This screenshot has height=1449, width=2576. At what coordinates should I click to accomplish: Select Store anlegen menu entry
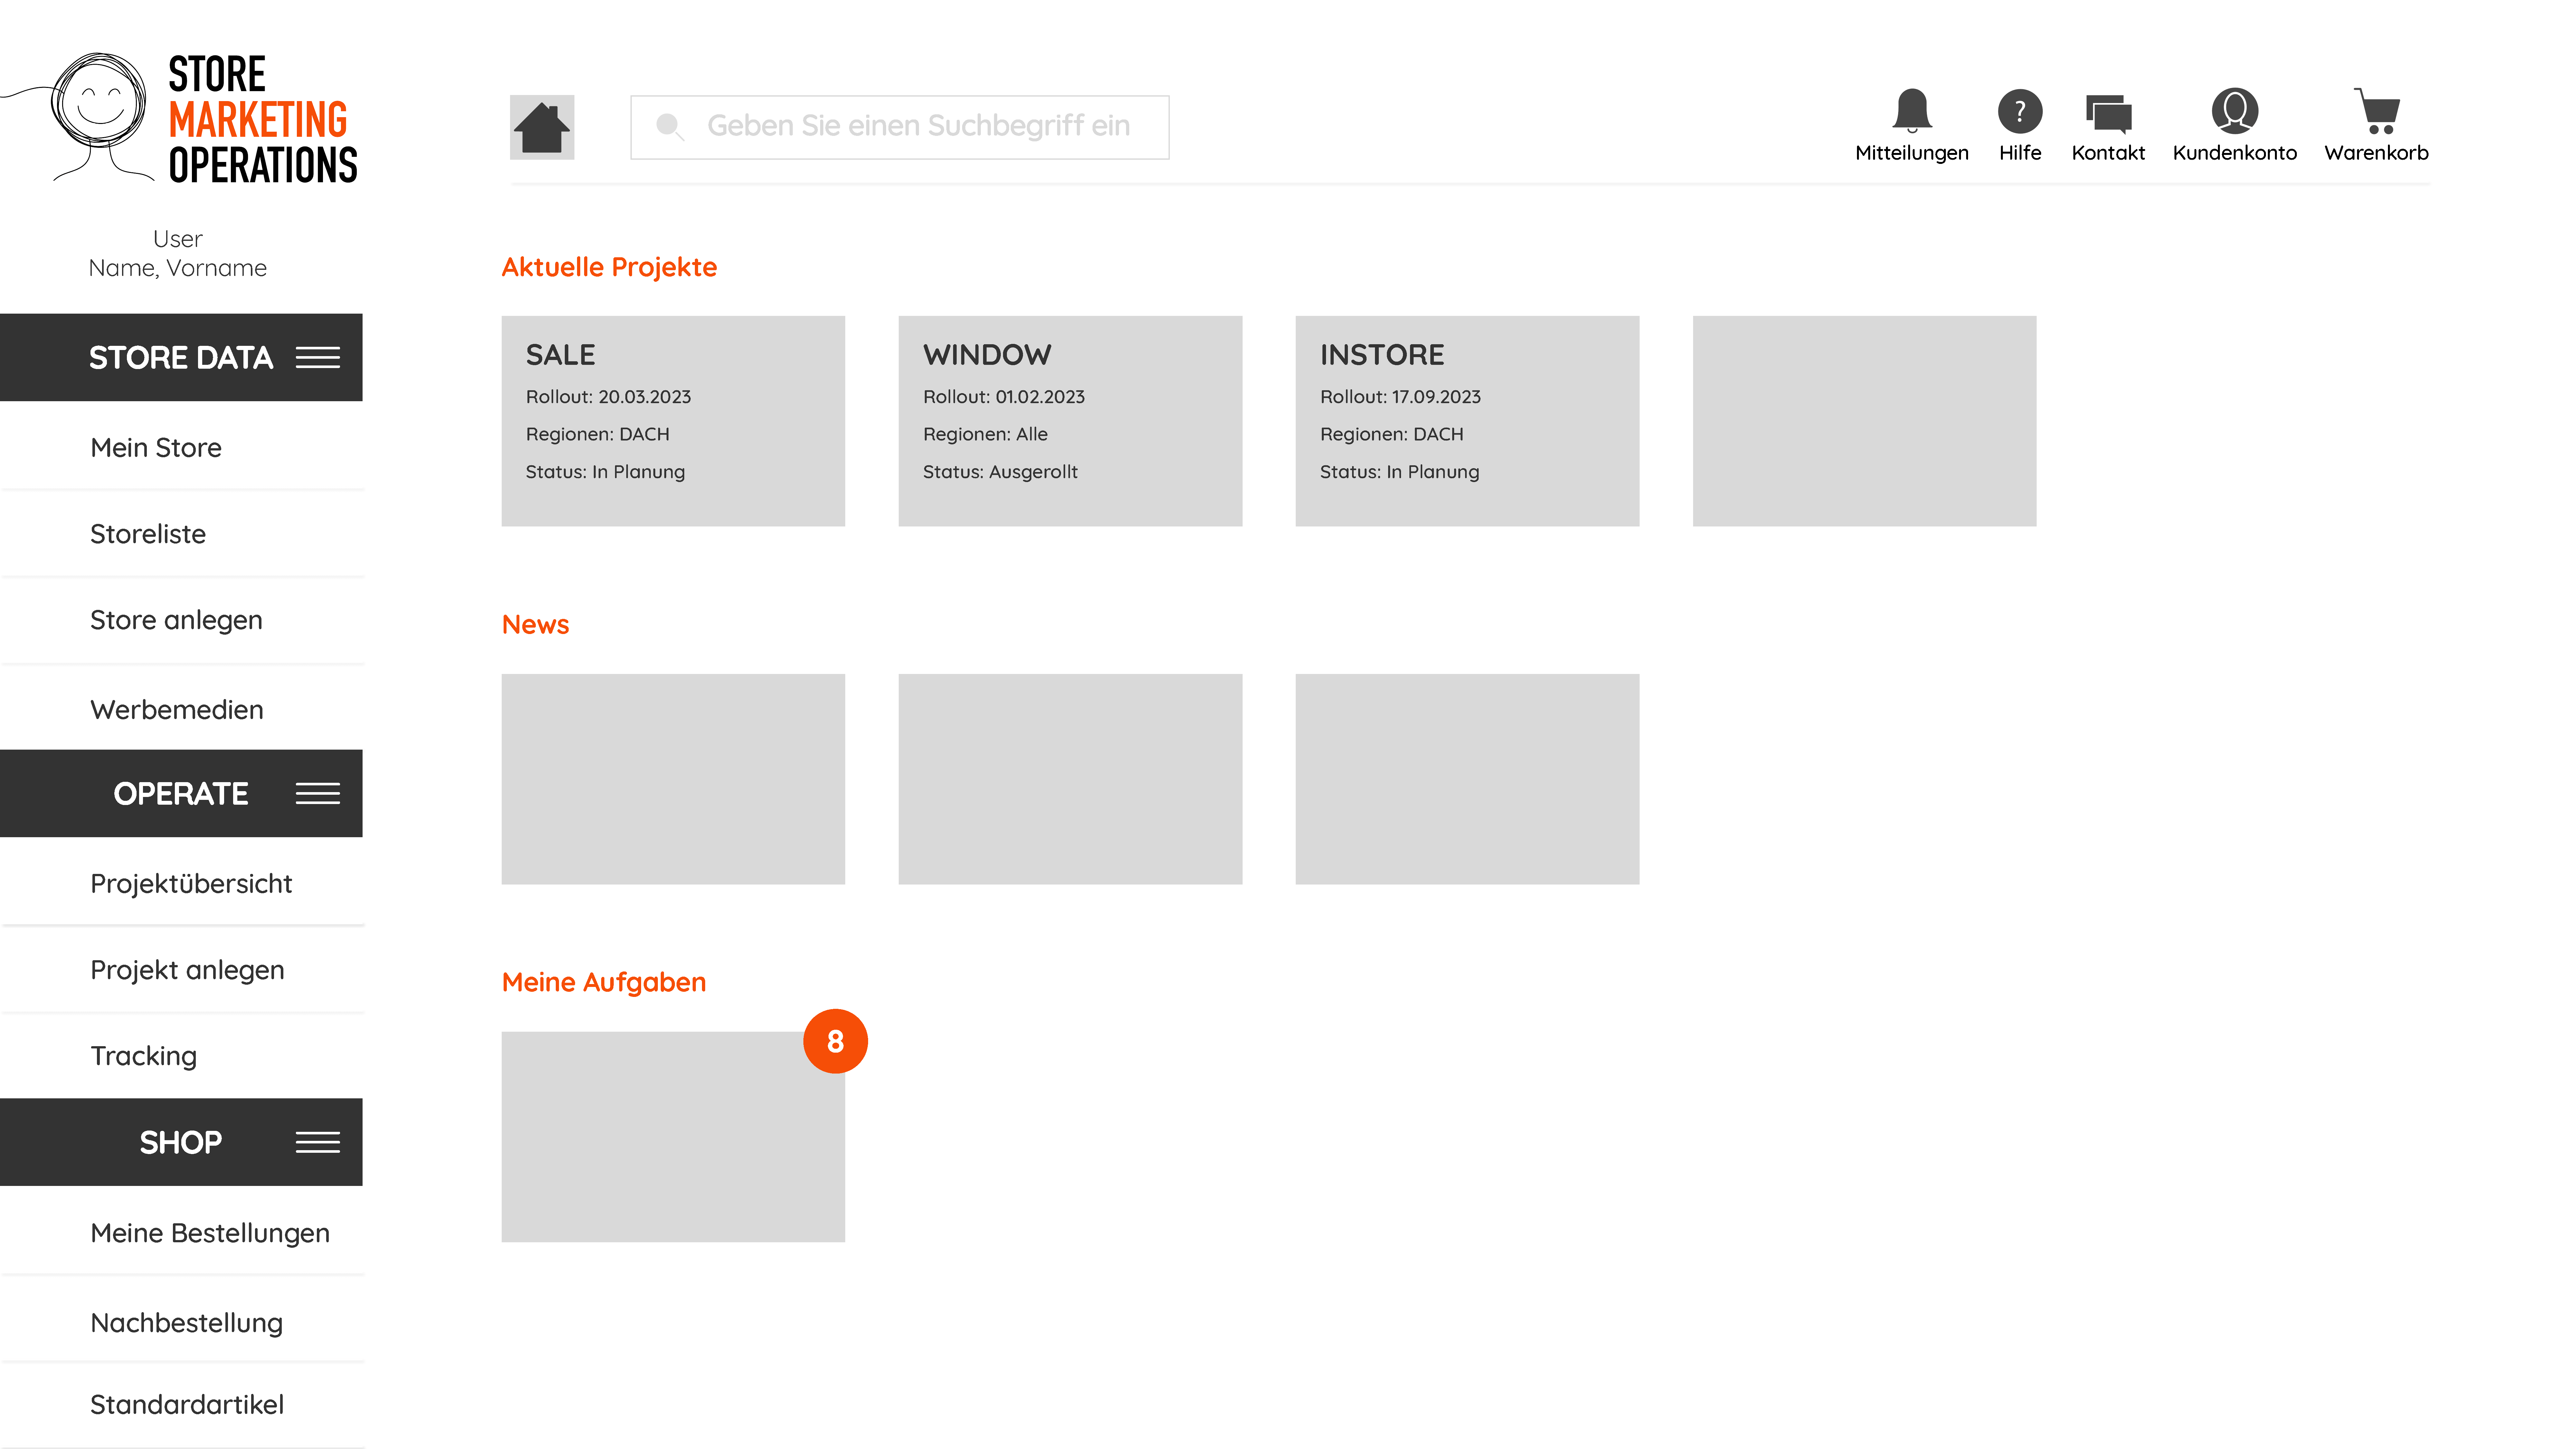coord(181,620)
